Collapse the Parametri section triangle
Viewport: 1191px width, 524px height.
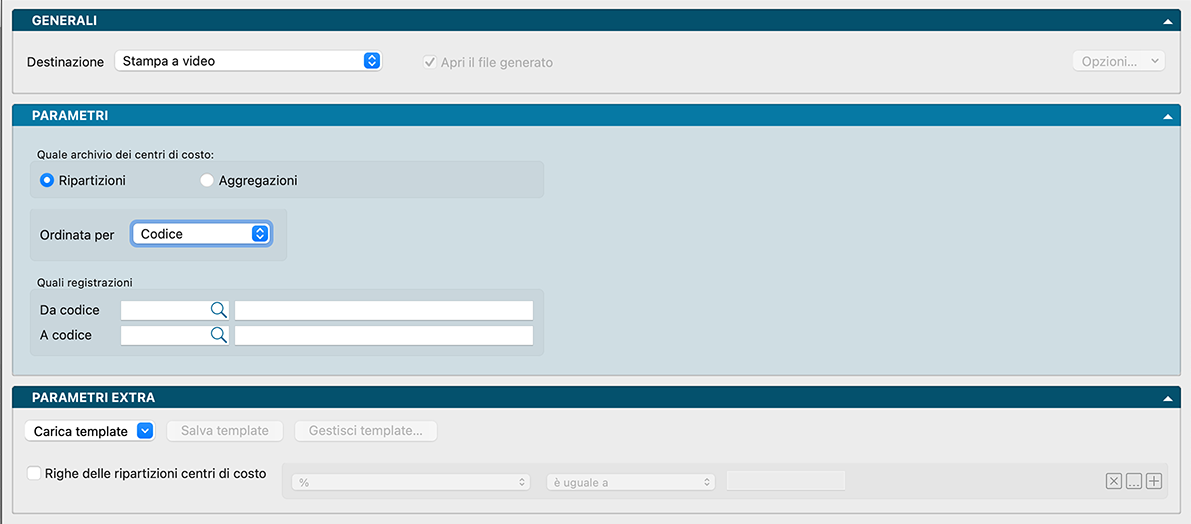point(1167,116)
